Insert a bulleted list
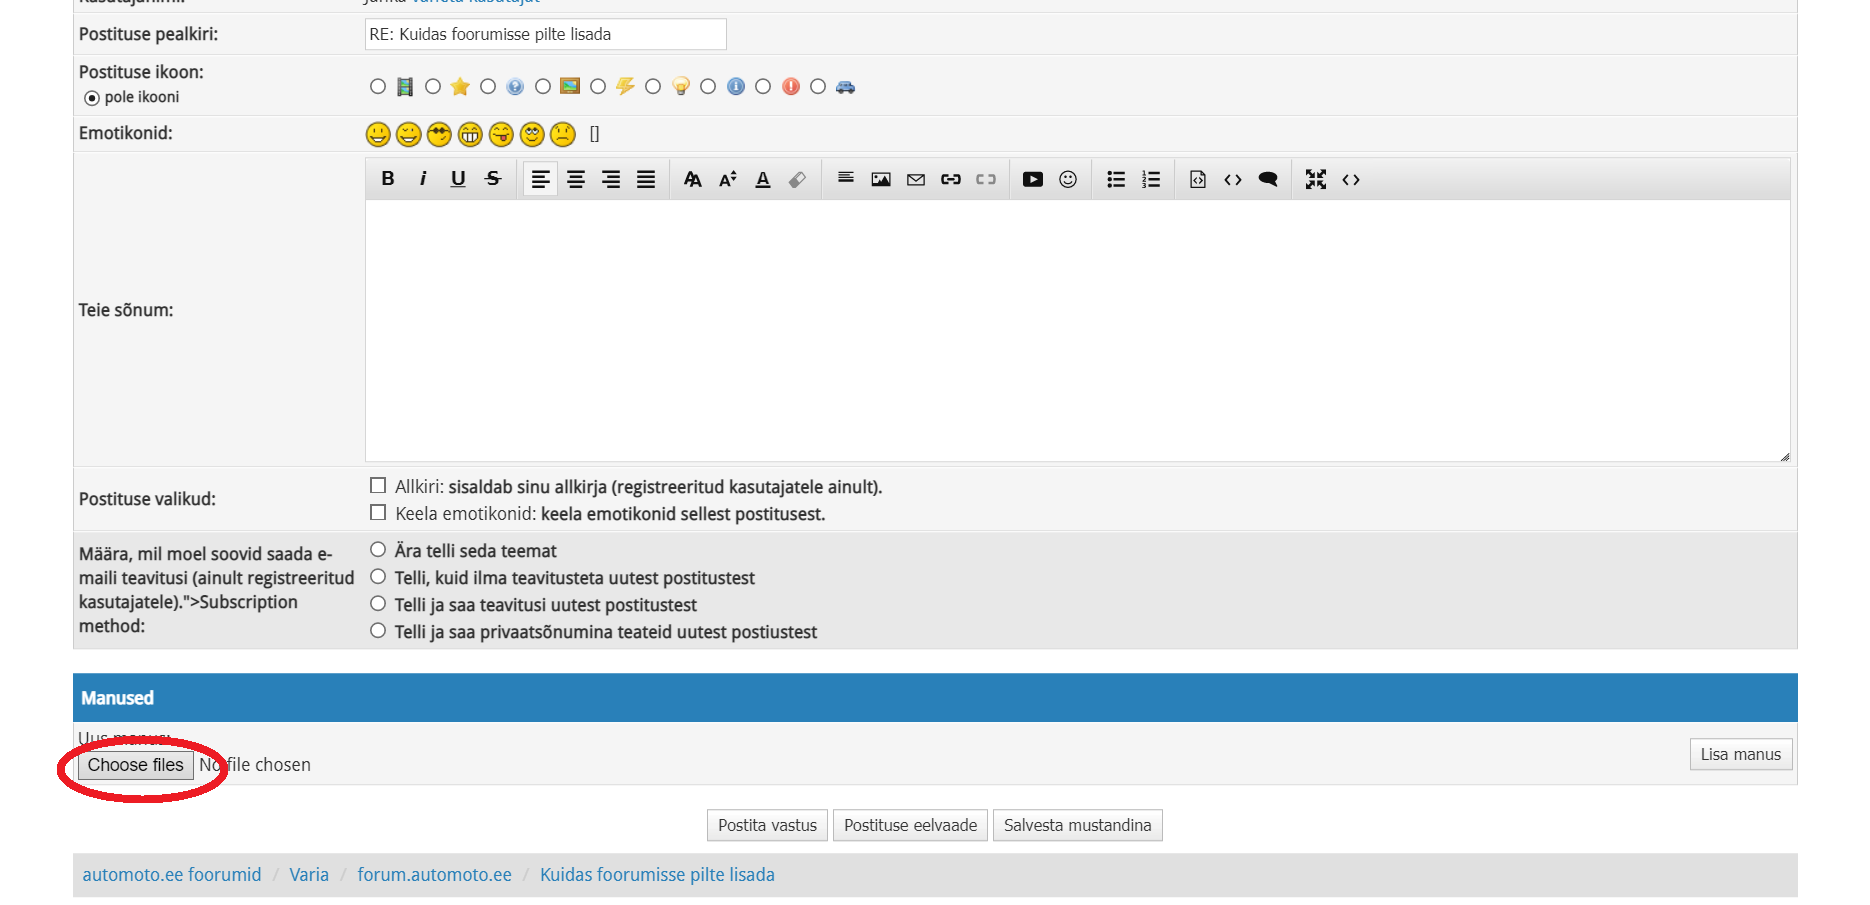1870x905 pixels. pos(1116,179)
